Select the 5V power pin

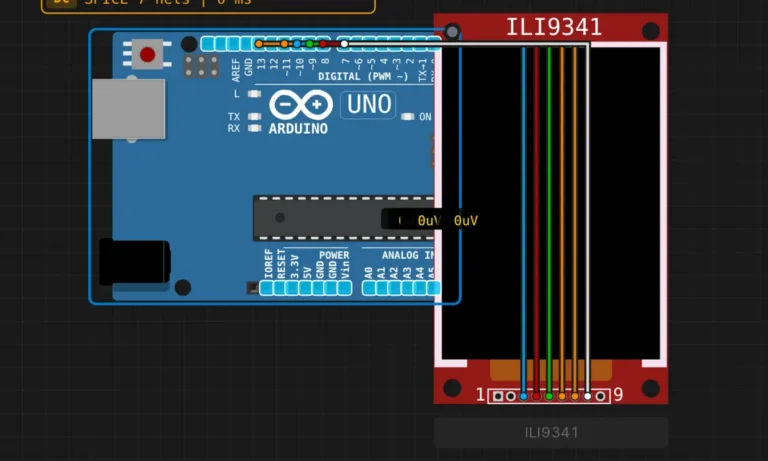(x=305, y=288)
